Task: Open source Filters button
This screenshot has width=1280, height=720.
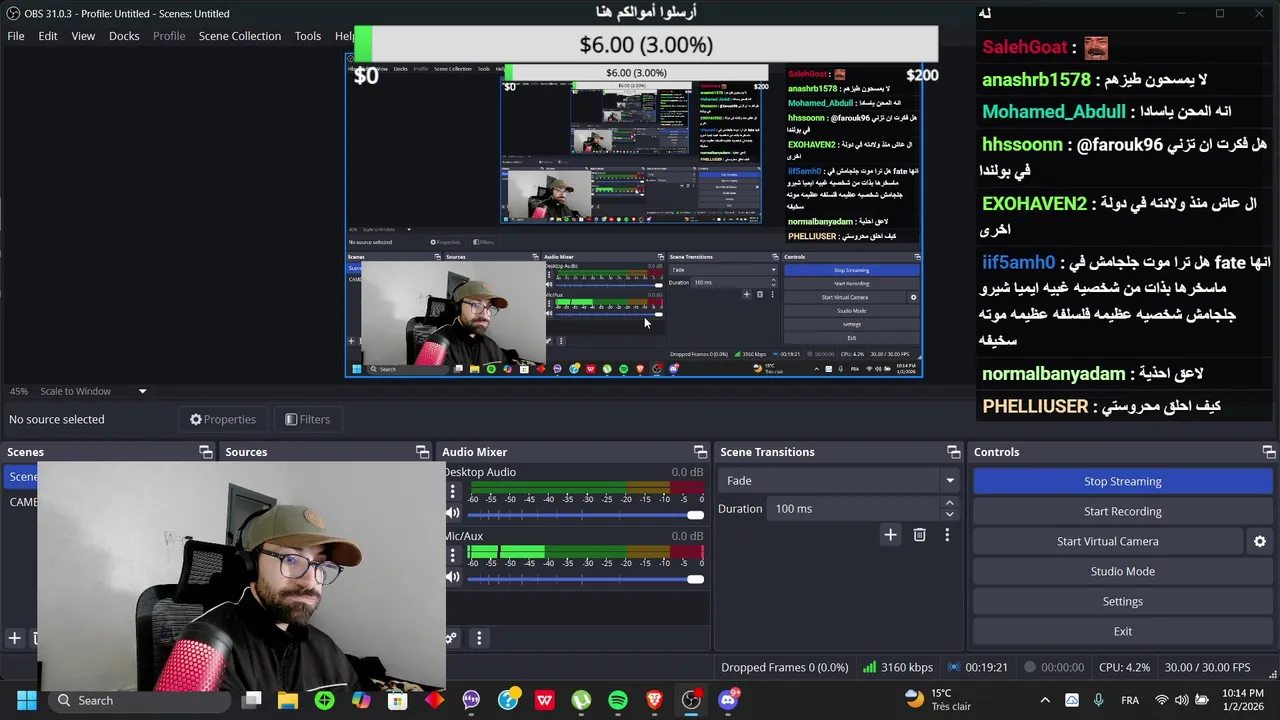Action: pos(307,419)
